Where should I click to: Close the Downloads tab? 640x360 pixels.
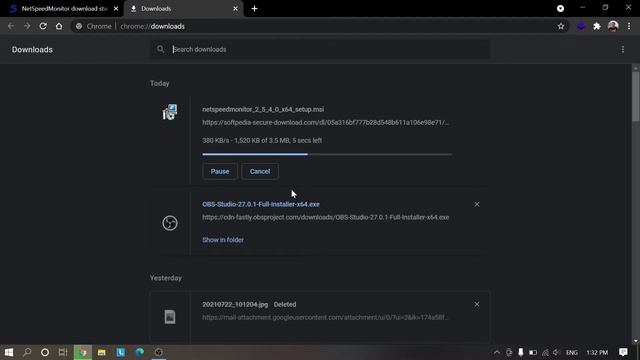click(x=236, y=9)
